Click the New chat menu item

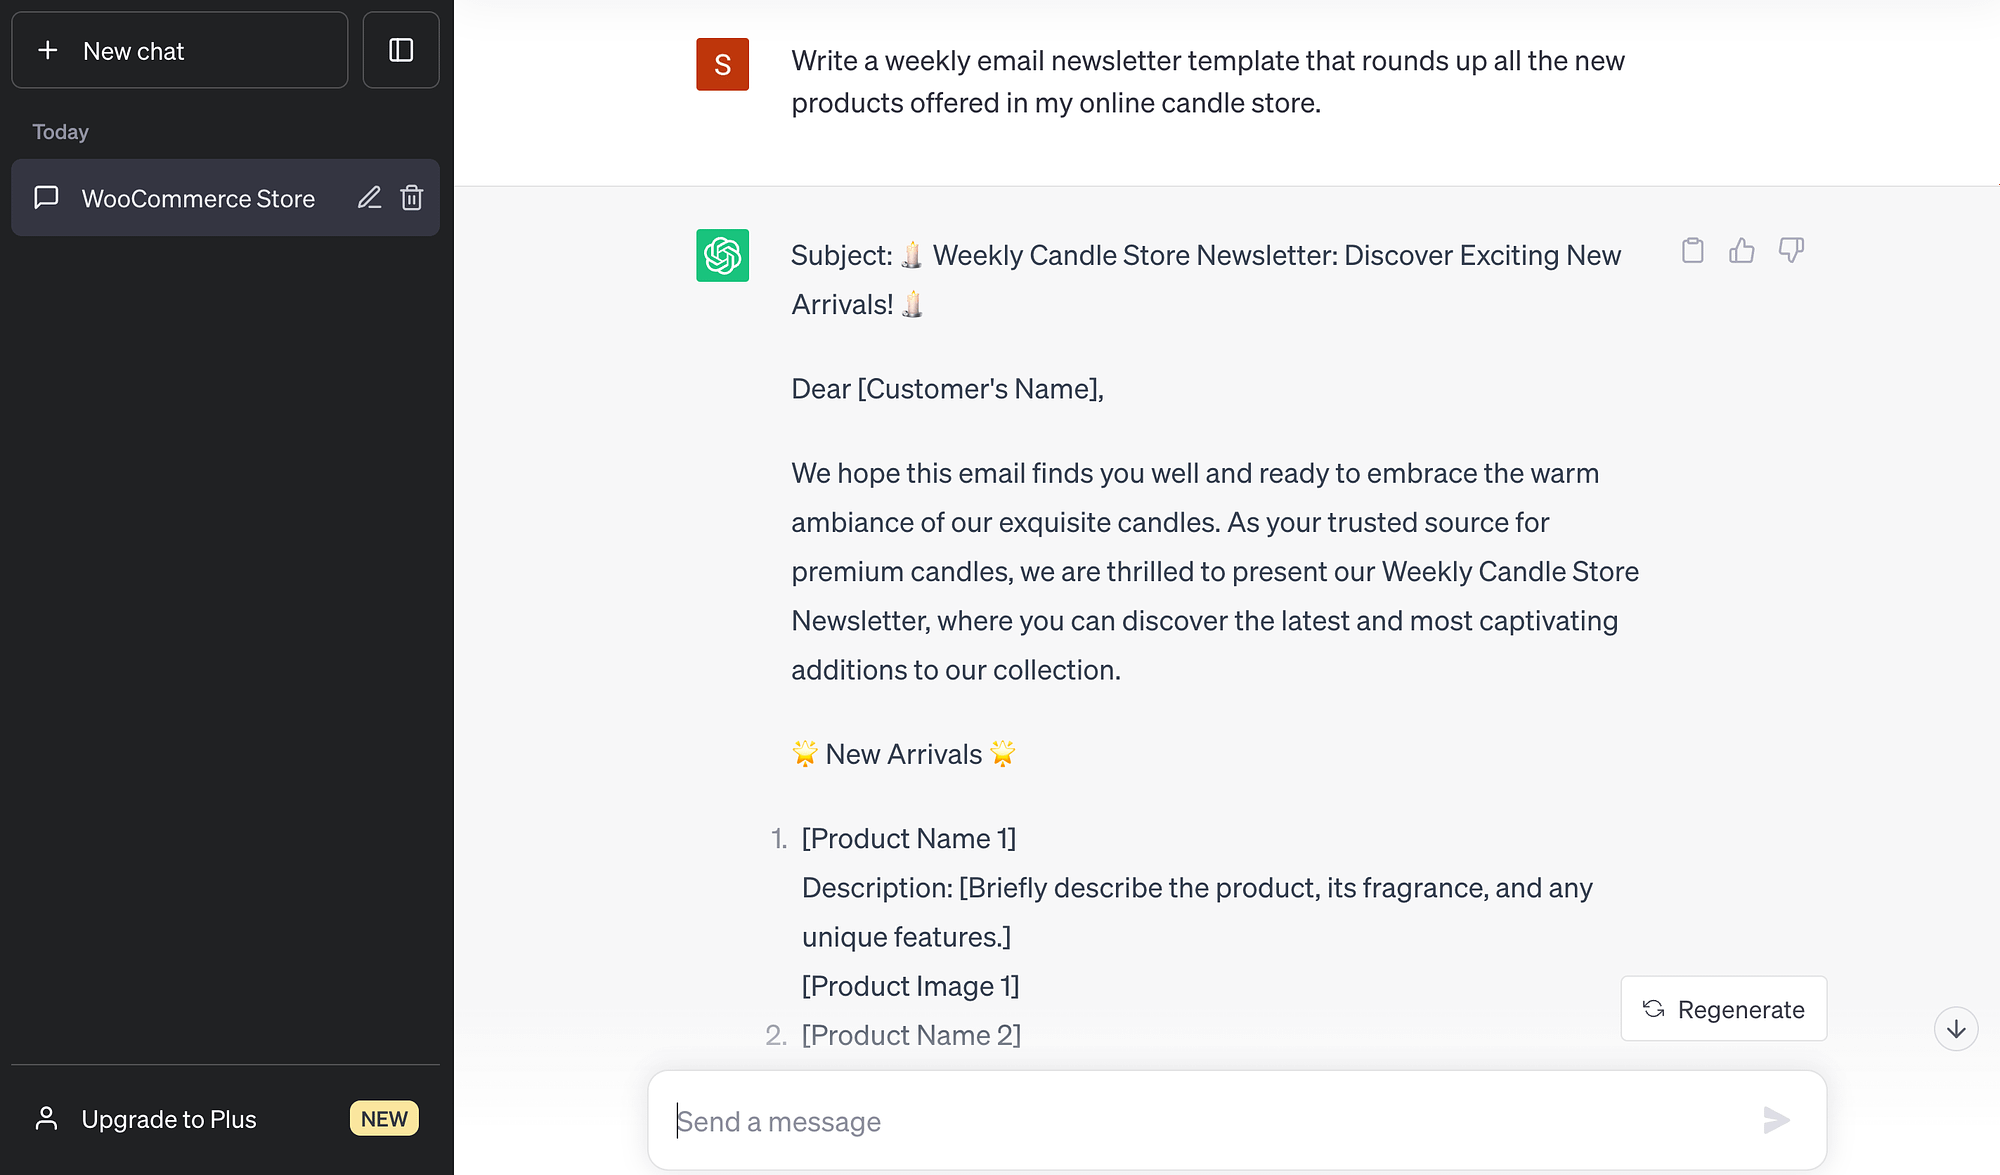click(182, 50)
